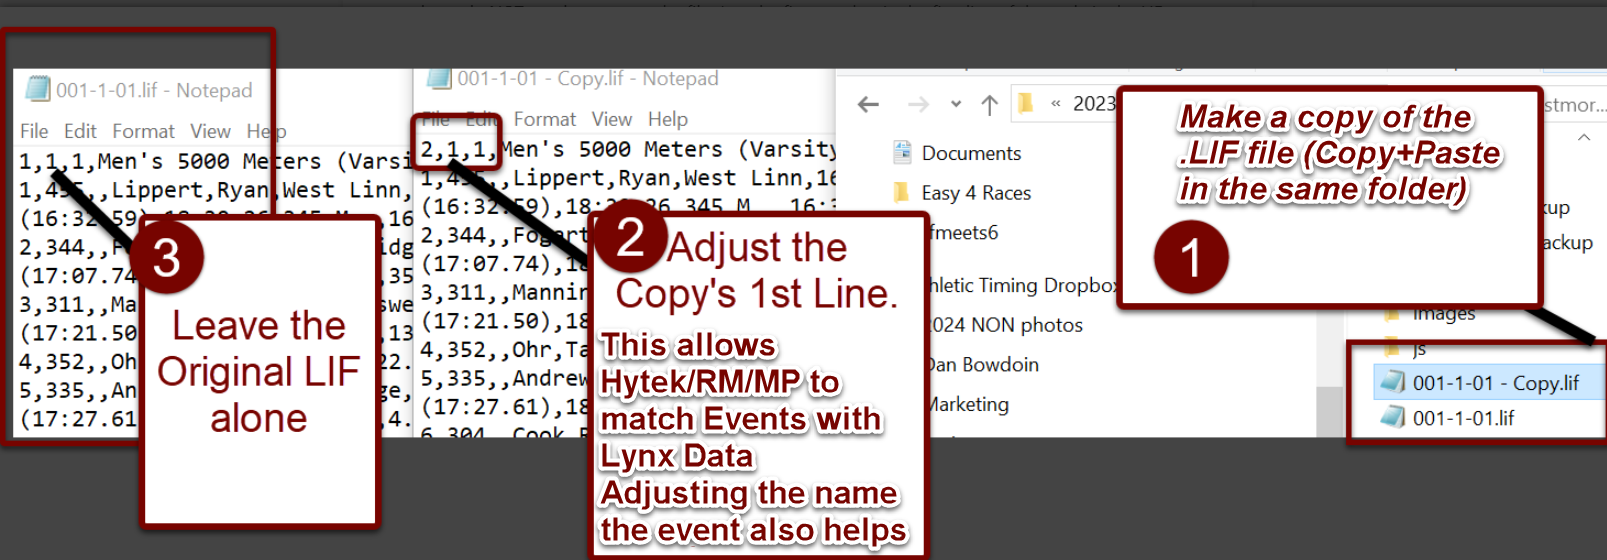Click the Notepad icon in 001-1-01.lif title bar

point(38,90)
